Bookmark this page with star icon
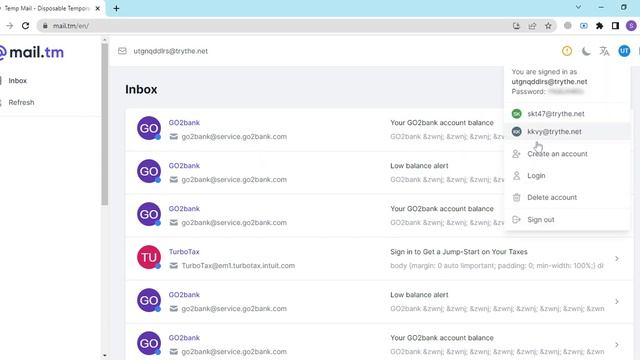 (548, 26)
